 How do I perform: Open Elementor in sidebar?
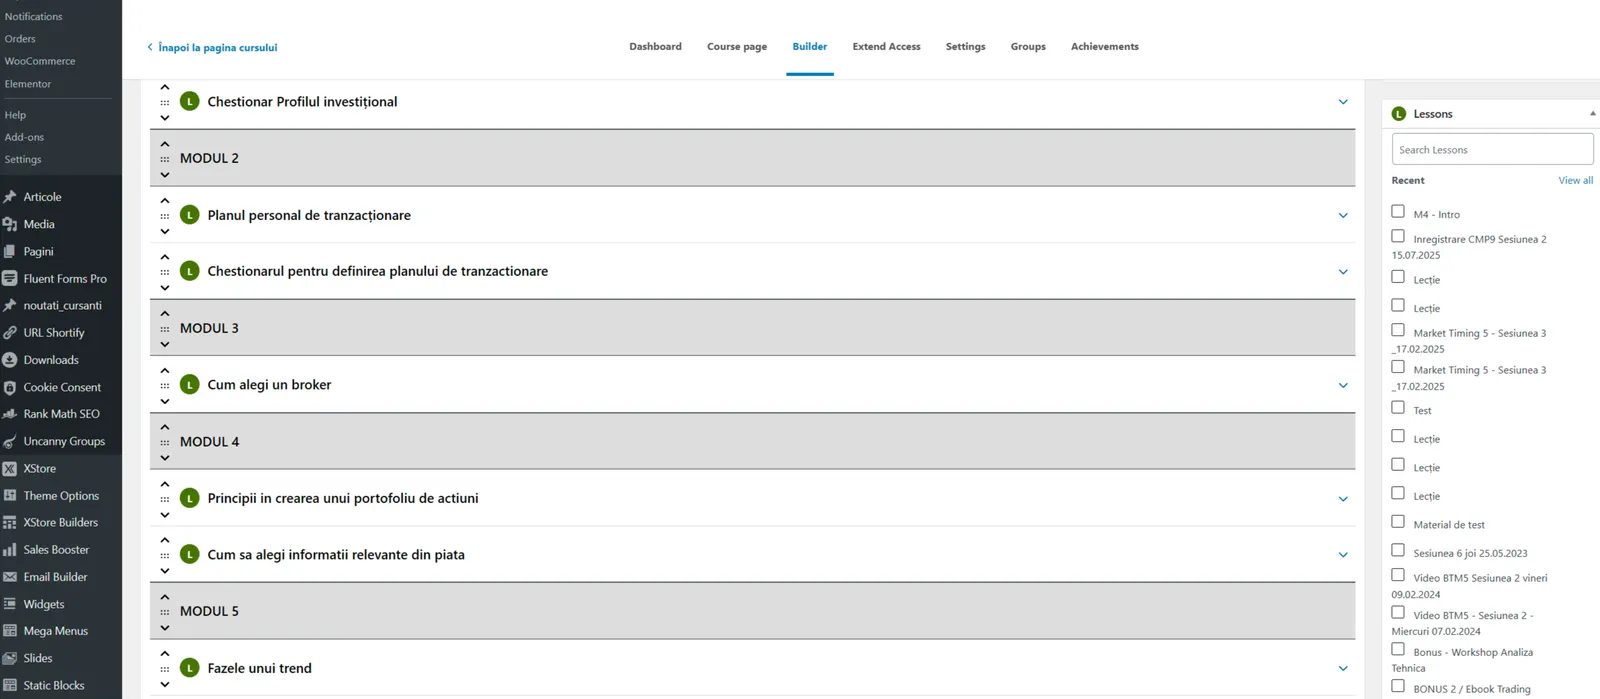[x=28, y=84]
